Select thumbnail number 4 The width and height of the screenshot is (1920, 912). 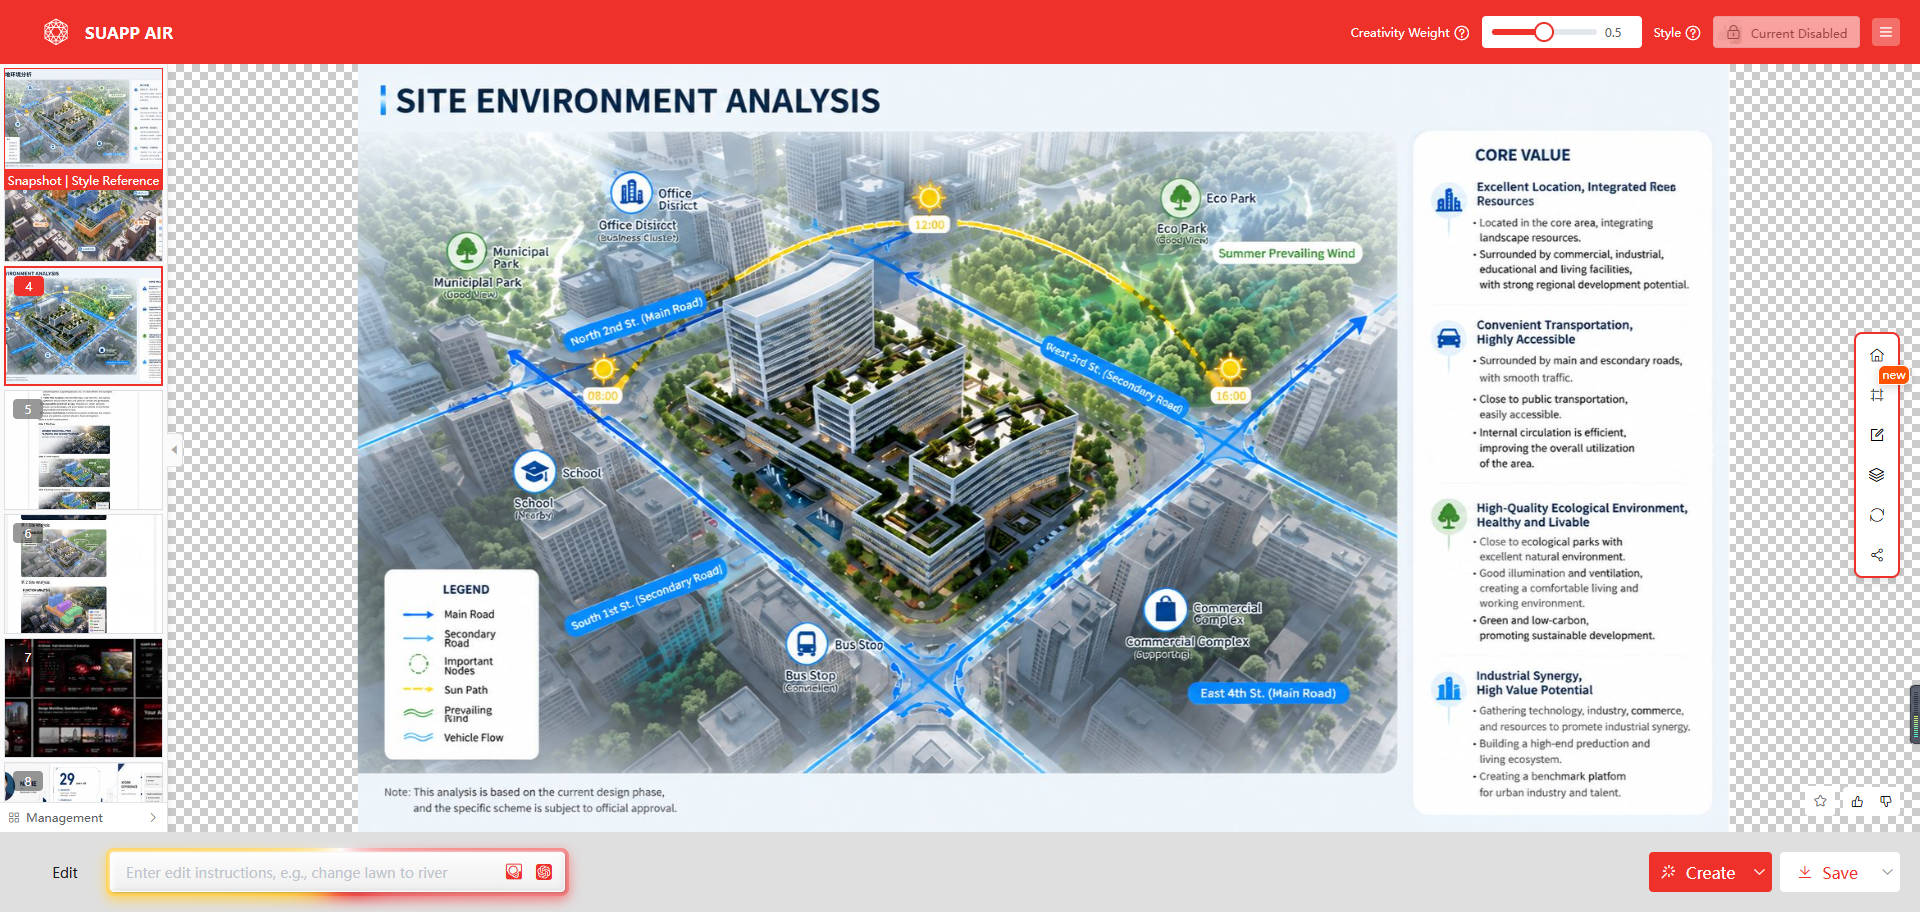click(x=83, y=325)
